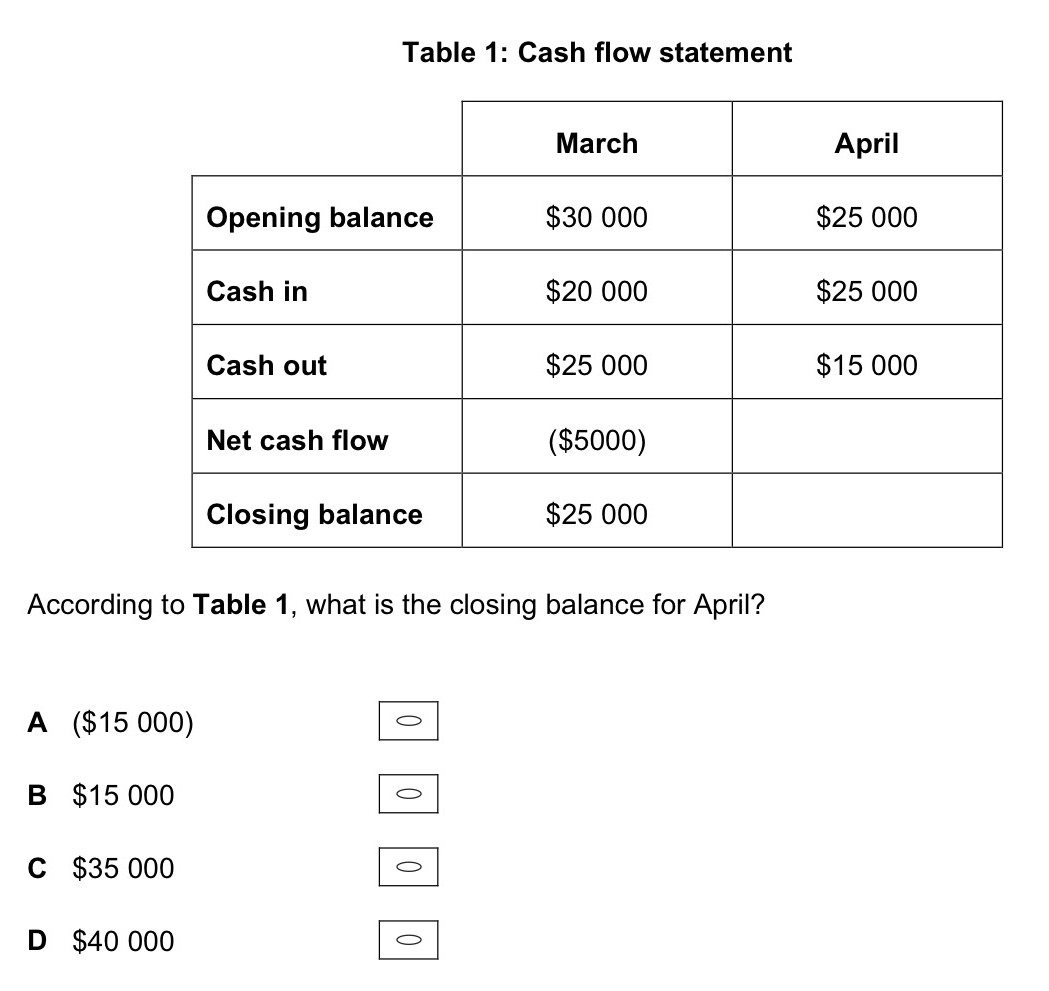Viewport: 1049px width, 991px height.
Task: Select the answer bubble for option B
Action: [408, 795]
